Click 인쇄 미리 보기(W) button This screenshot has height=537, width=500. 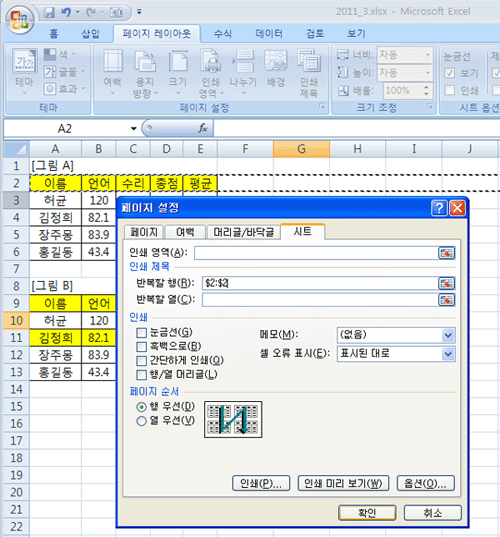(343, 483)
